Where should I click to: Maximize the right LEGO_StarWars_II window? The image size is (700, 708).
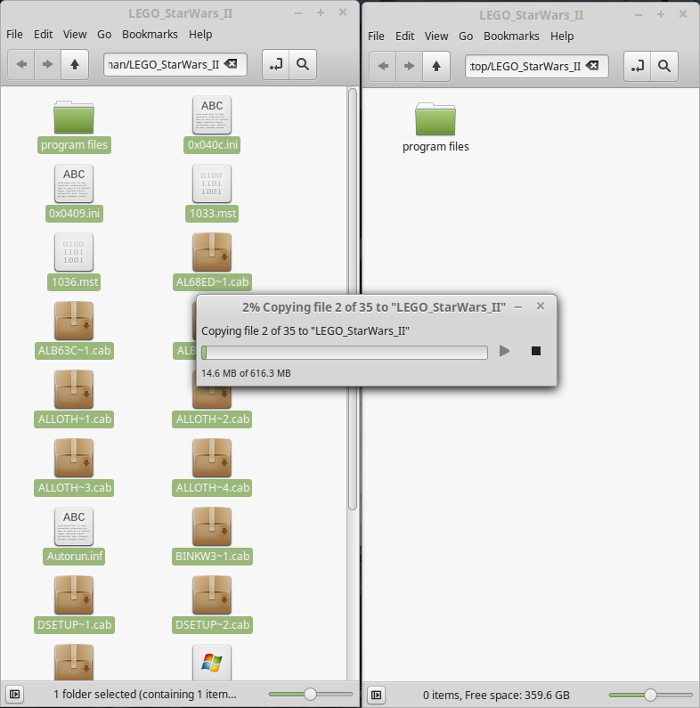[x=661, y=14]
